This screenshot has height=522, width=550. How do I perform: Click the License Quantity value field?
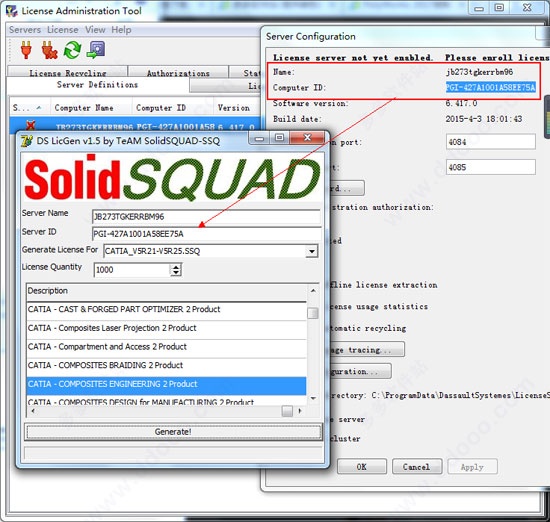pyautogui.click(x=132, y=270)
